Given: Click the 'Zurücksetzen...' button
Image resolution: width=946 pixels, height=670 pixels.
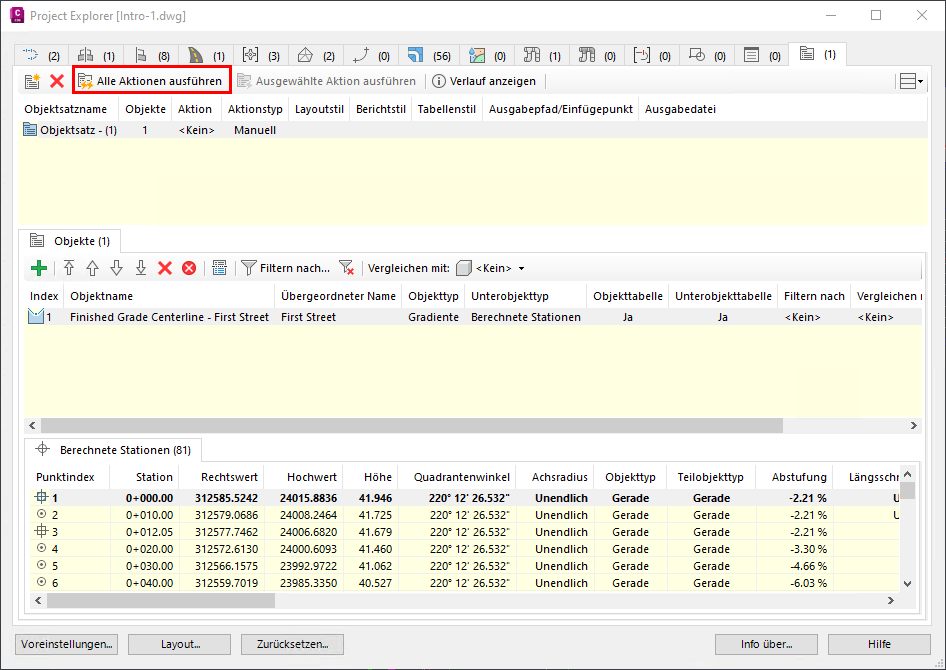Looking at the screenshot, I should (293, 644).
